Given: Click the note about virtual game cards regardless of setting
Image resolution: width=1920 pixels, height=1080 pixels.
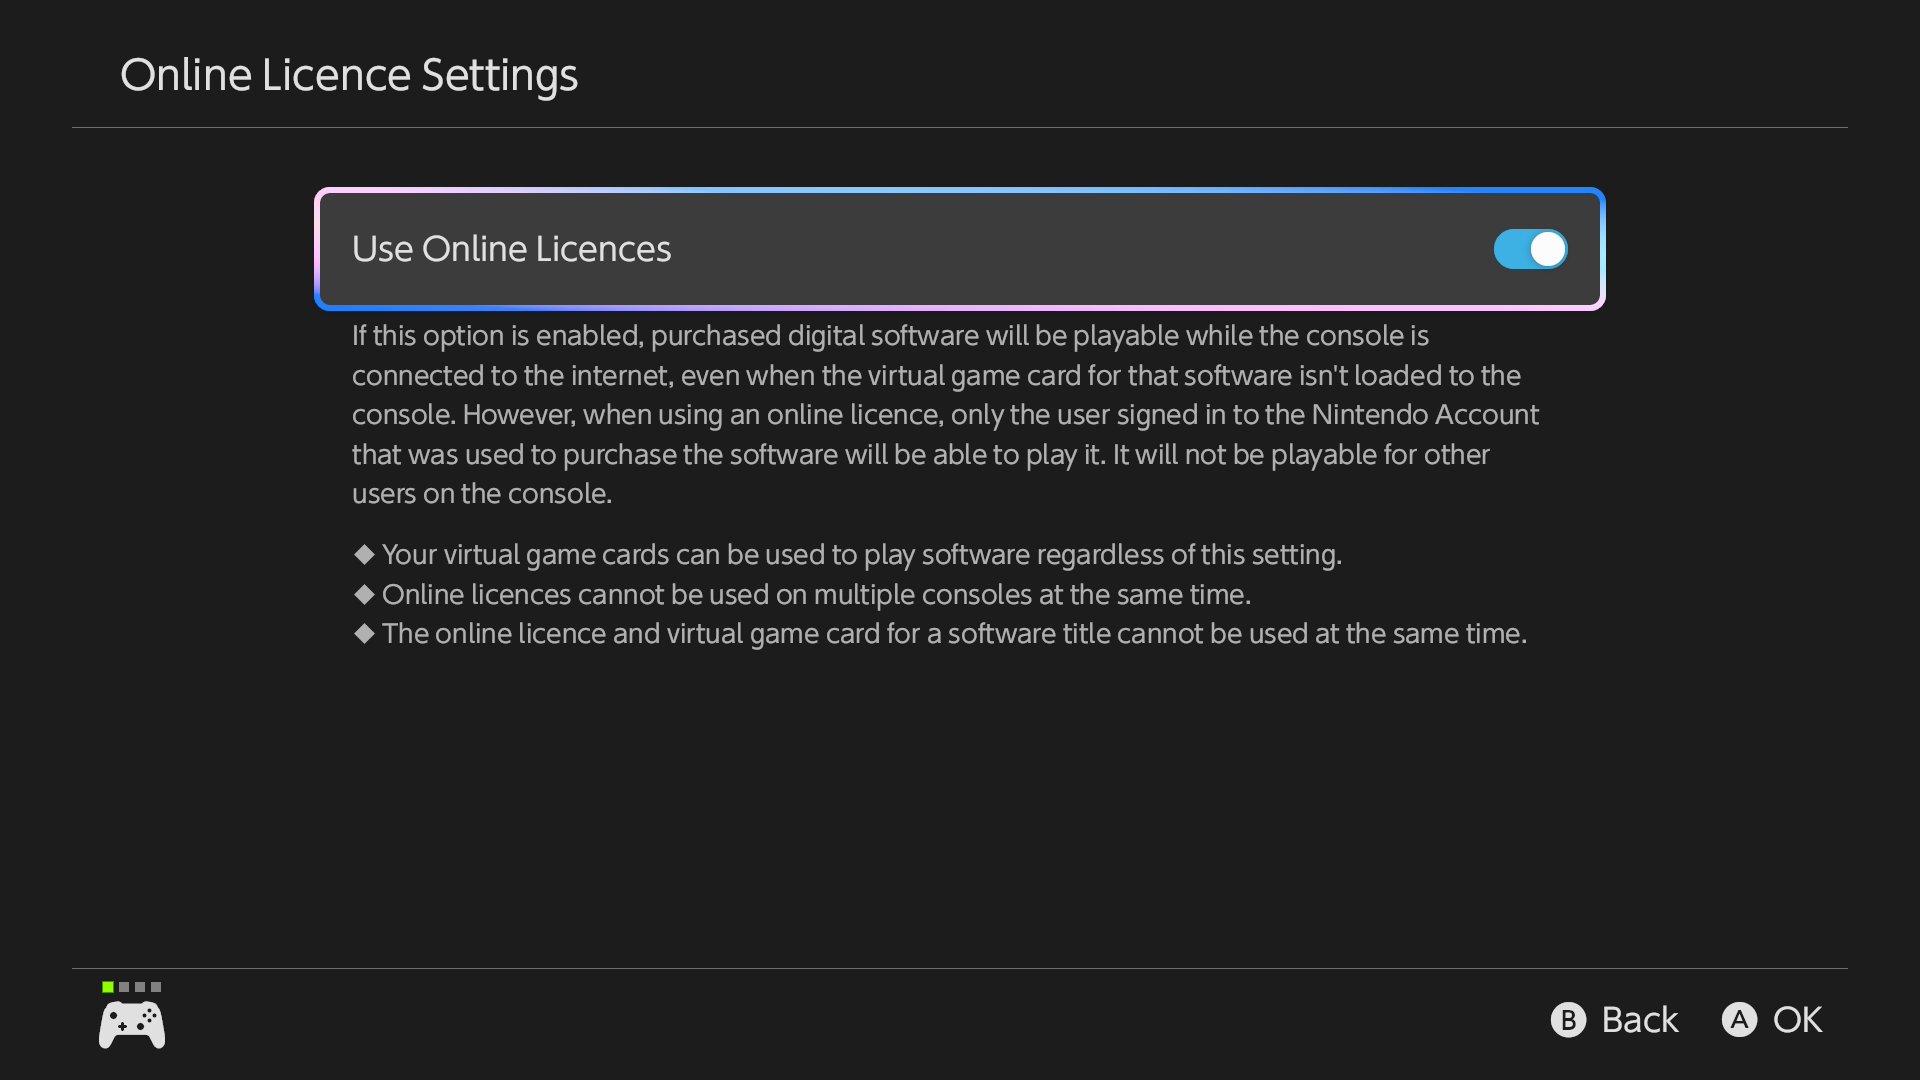Looking at the screenshot, I should point(862,555).
